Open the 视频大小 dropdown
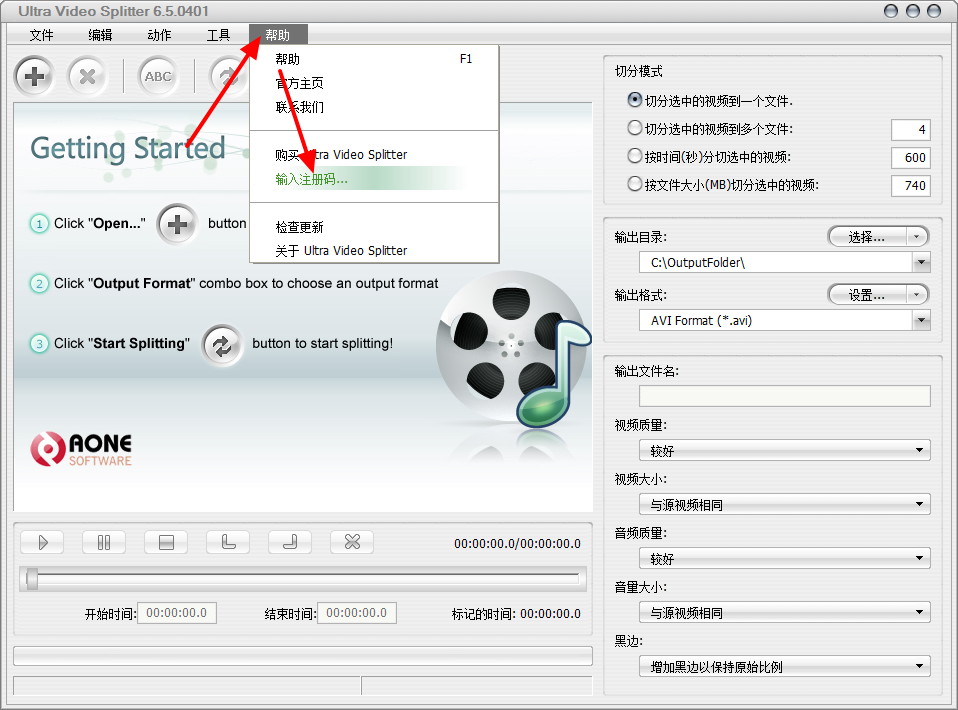 click(784, 505)
